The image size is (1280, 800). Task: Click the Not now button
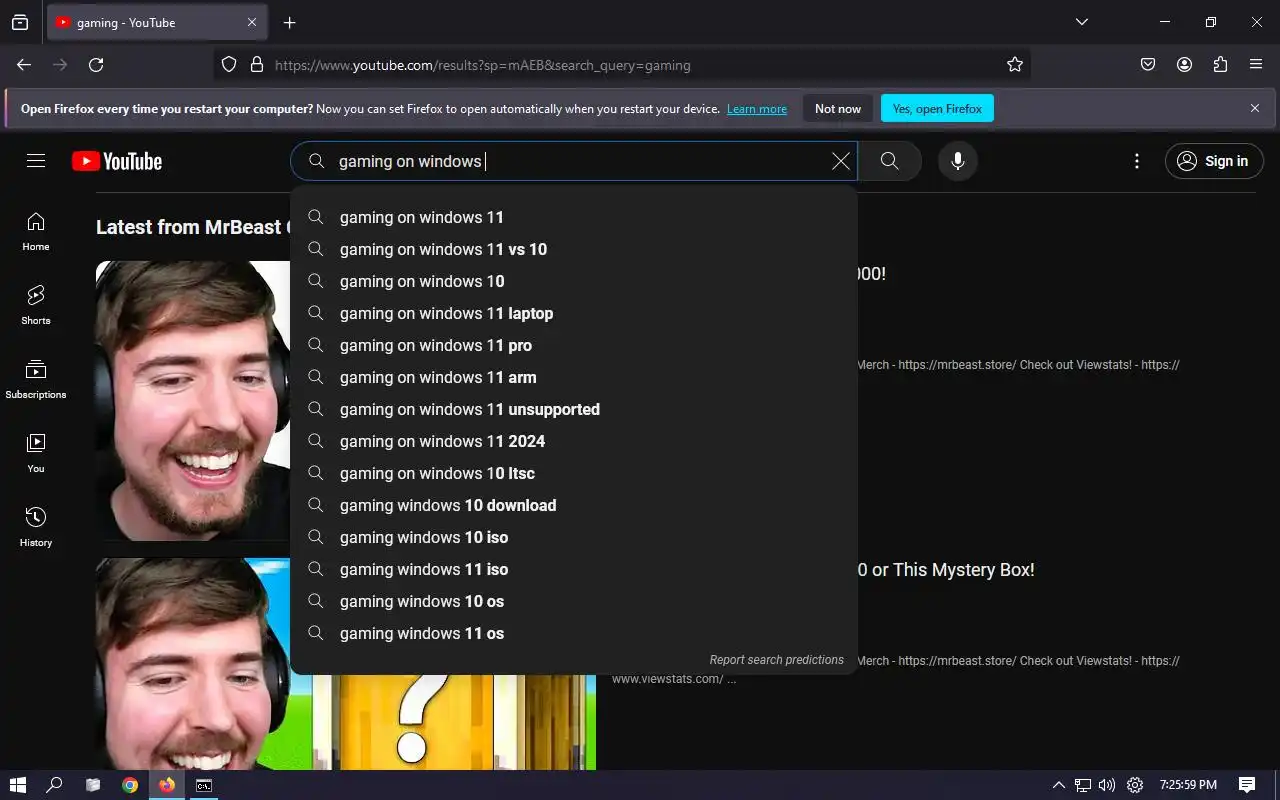838,109
